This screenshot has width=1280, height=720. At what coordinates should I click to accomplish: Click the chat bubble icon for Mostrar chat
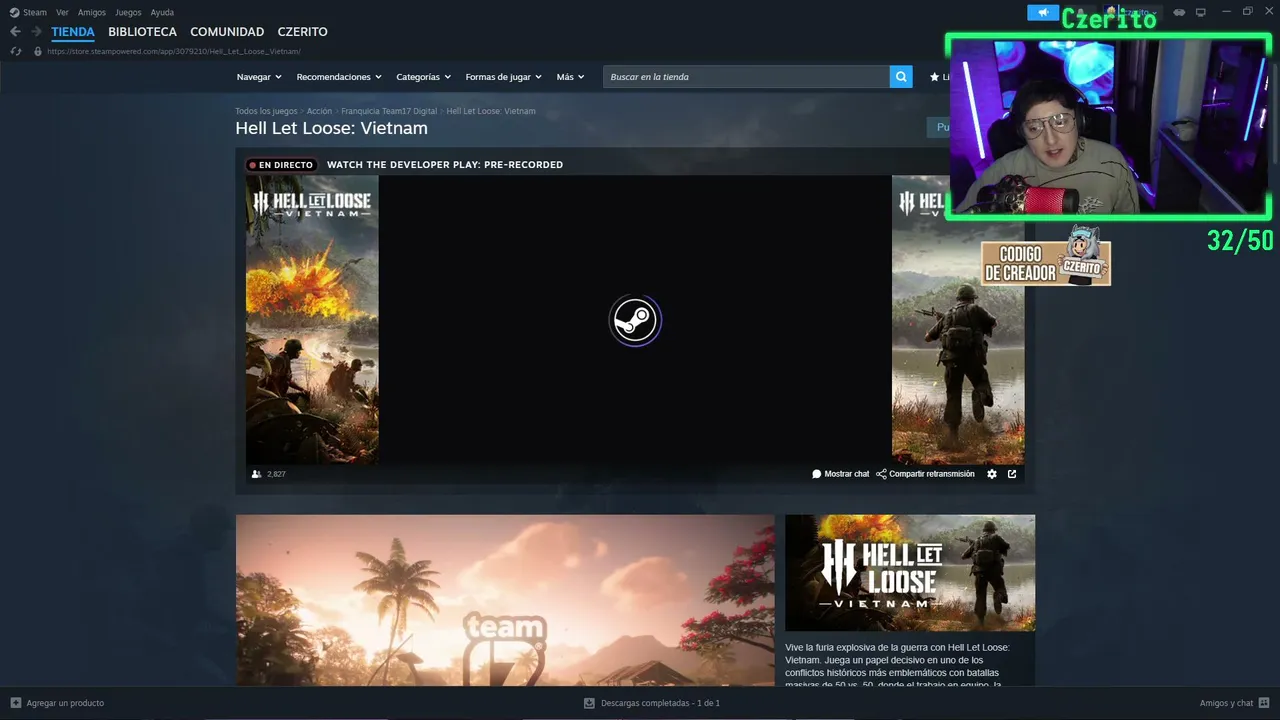tap(816, 474)
